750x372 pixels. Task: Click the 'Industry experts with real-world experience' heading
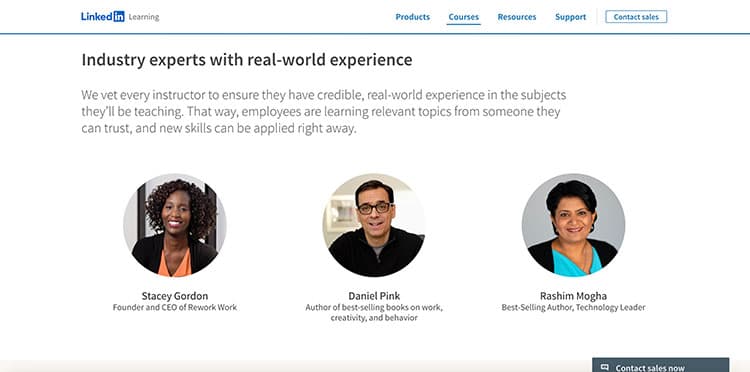coord(247,60)
